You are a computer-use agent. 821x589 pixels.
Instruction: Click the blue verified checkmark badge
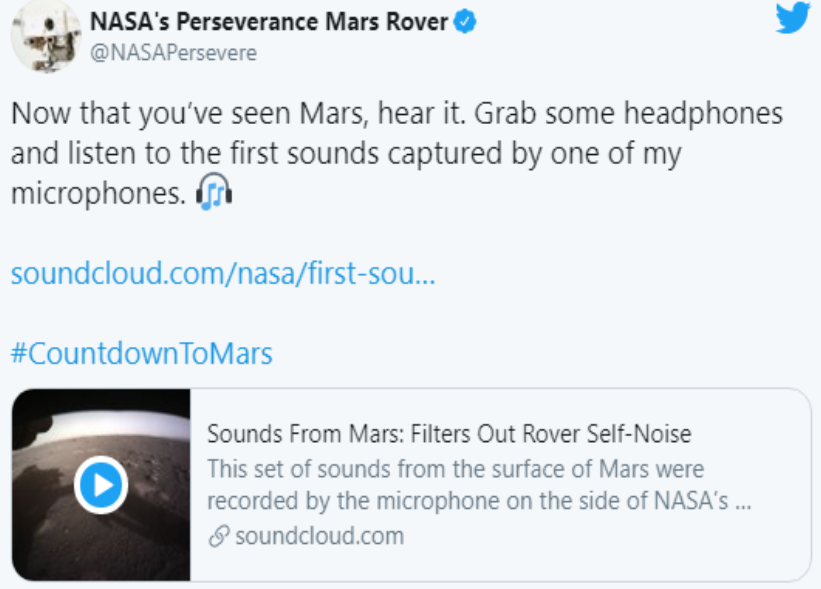click(466, 21)
